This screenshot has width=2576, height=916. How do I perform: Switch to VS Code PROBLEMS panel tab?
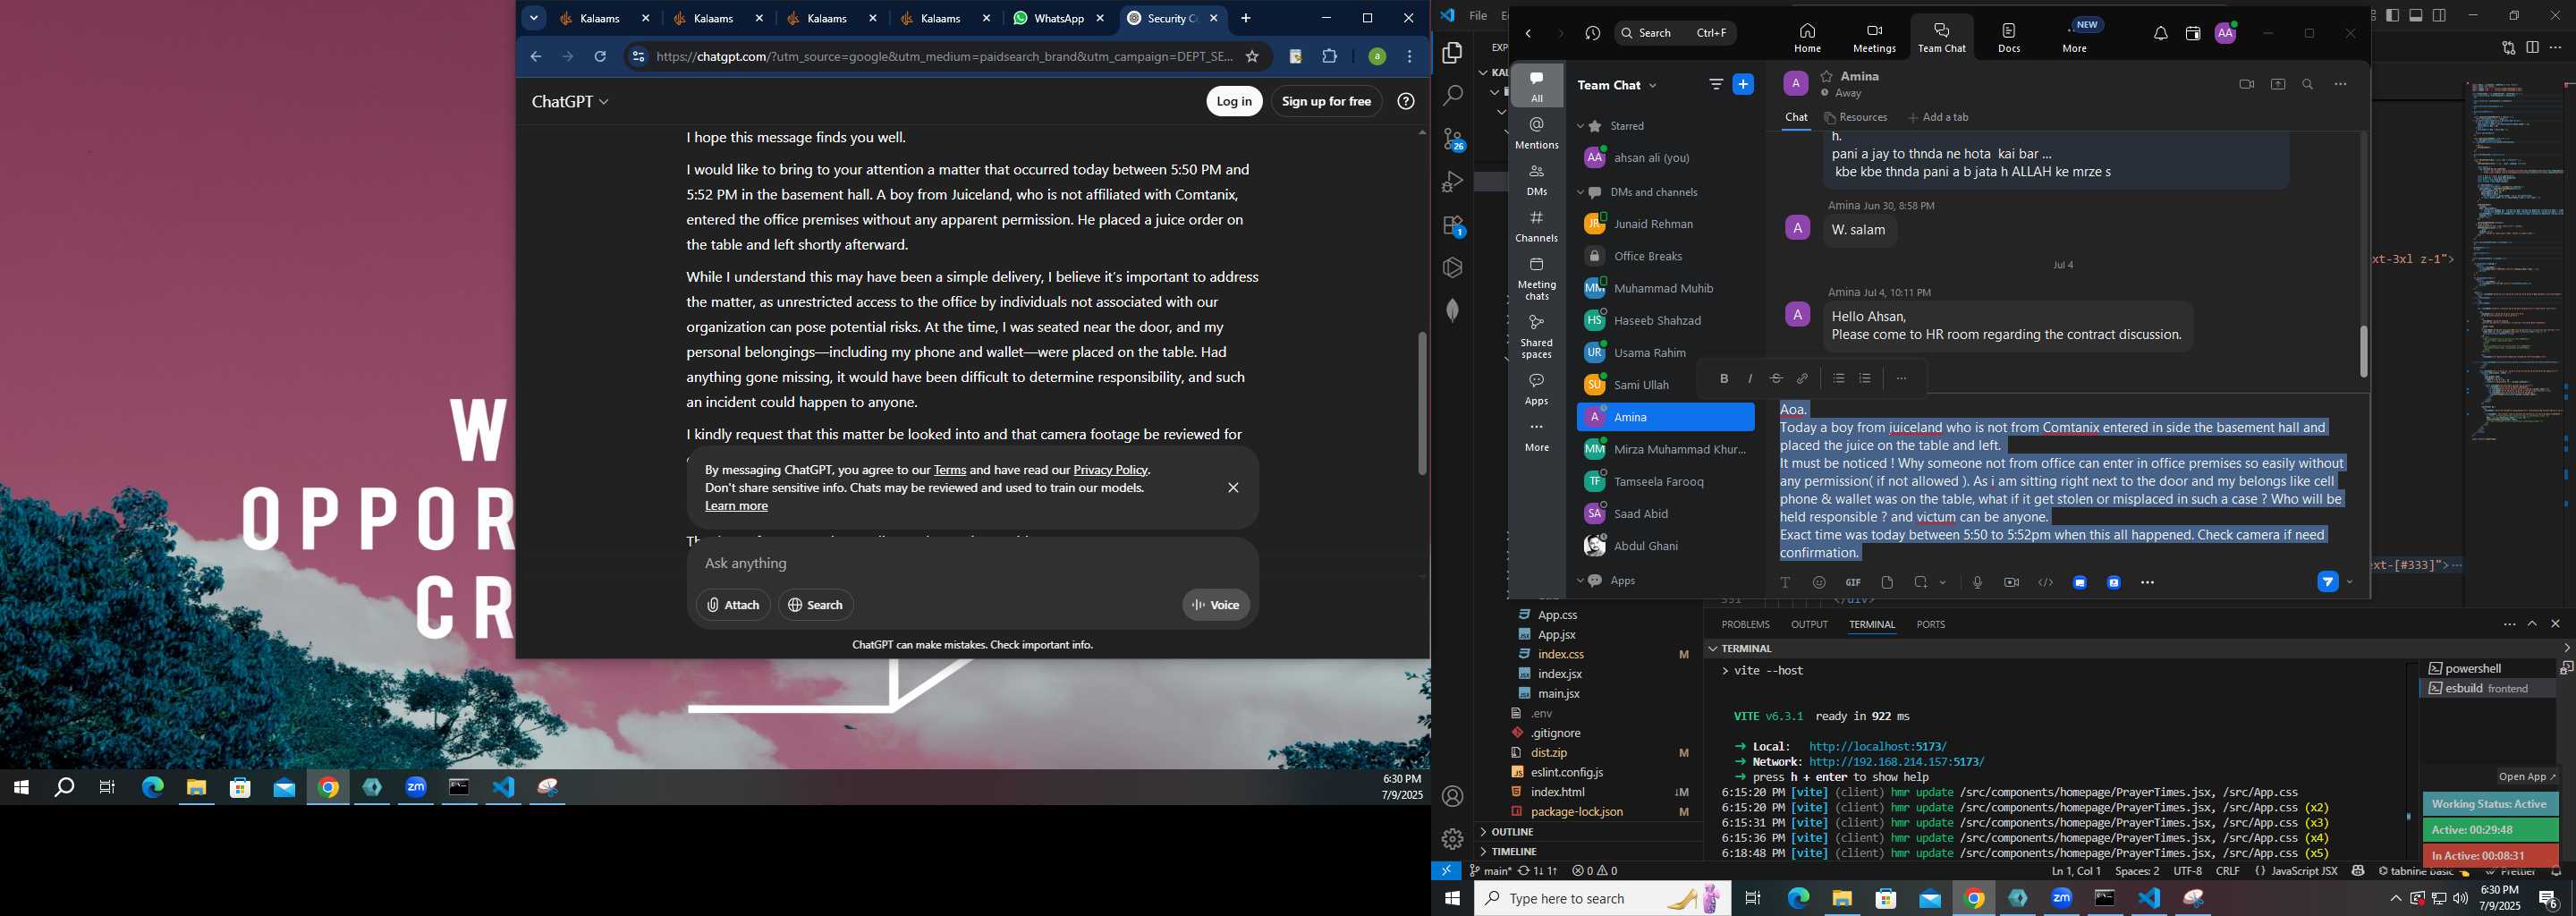click(x=1745, y=624)
